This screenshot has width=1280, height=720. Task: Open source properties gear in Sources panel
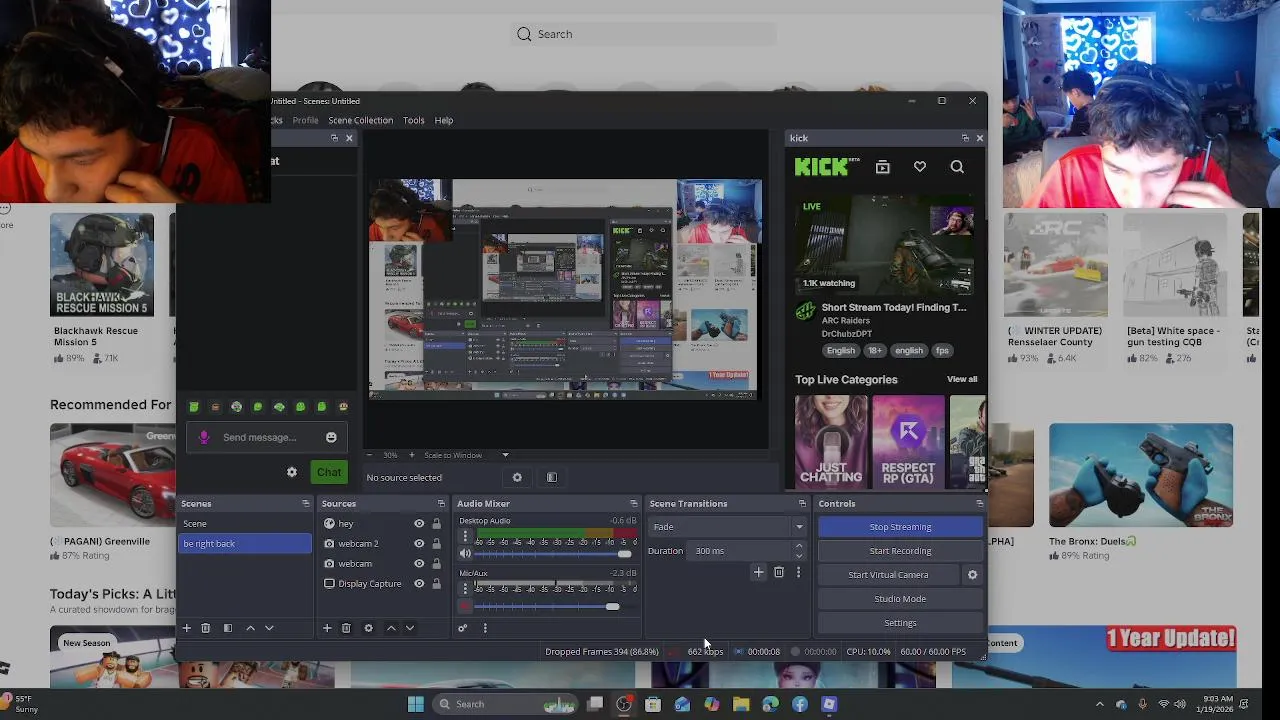(368, 628)
